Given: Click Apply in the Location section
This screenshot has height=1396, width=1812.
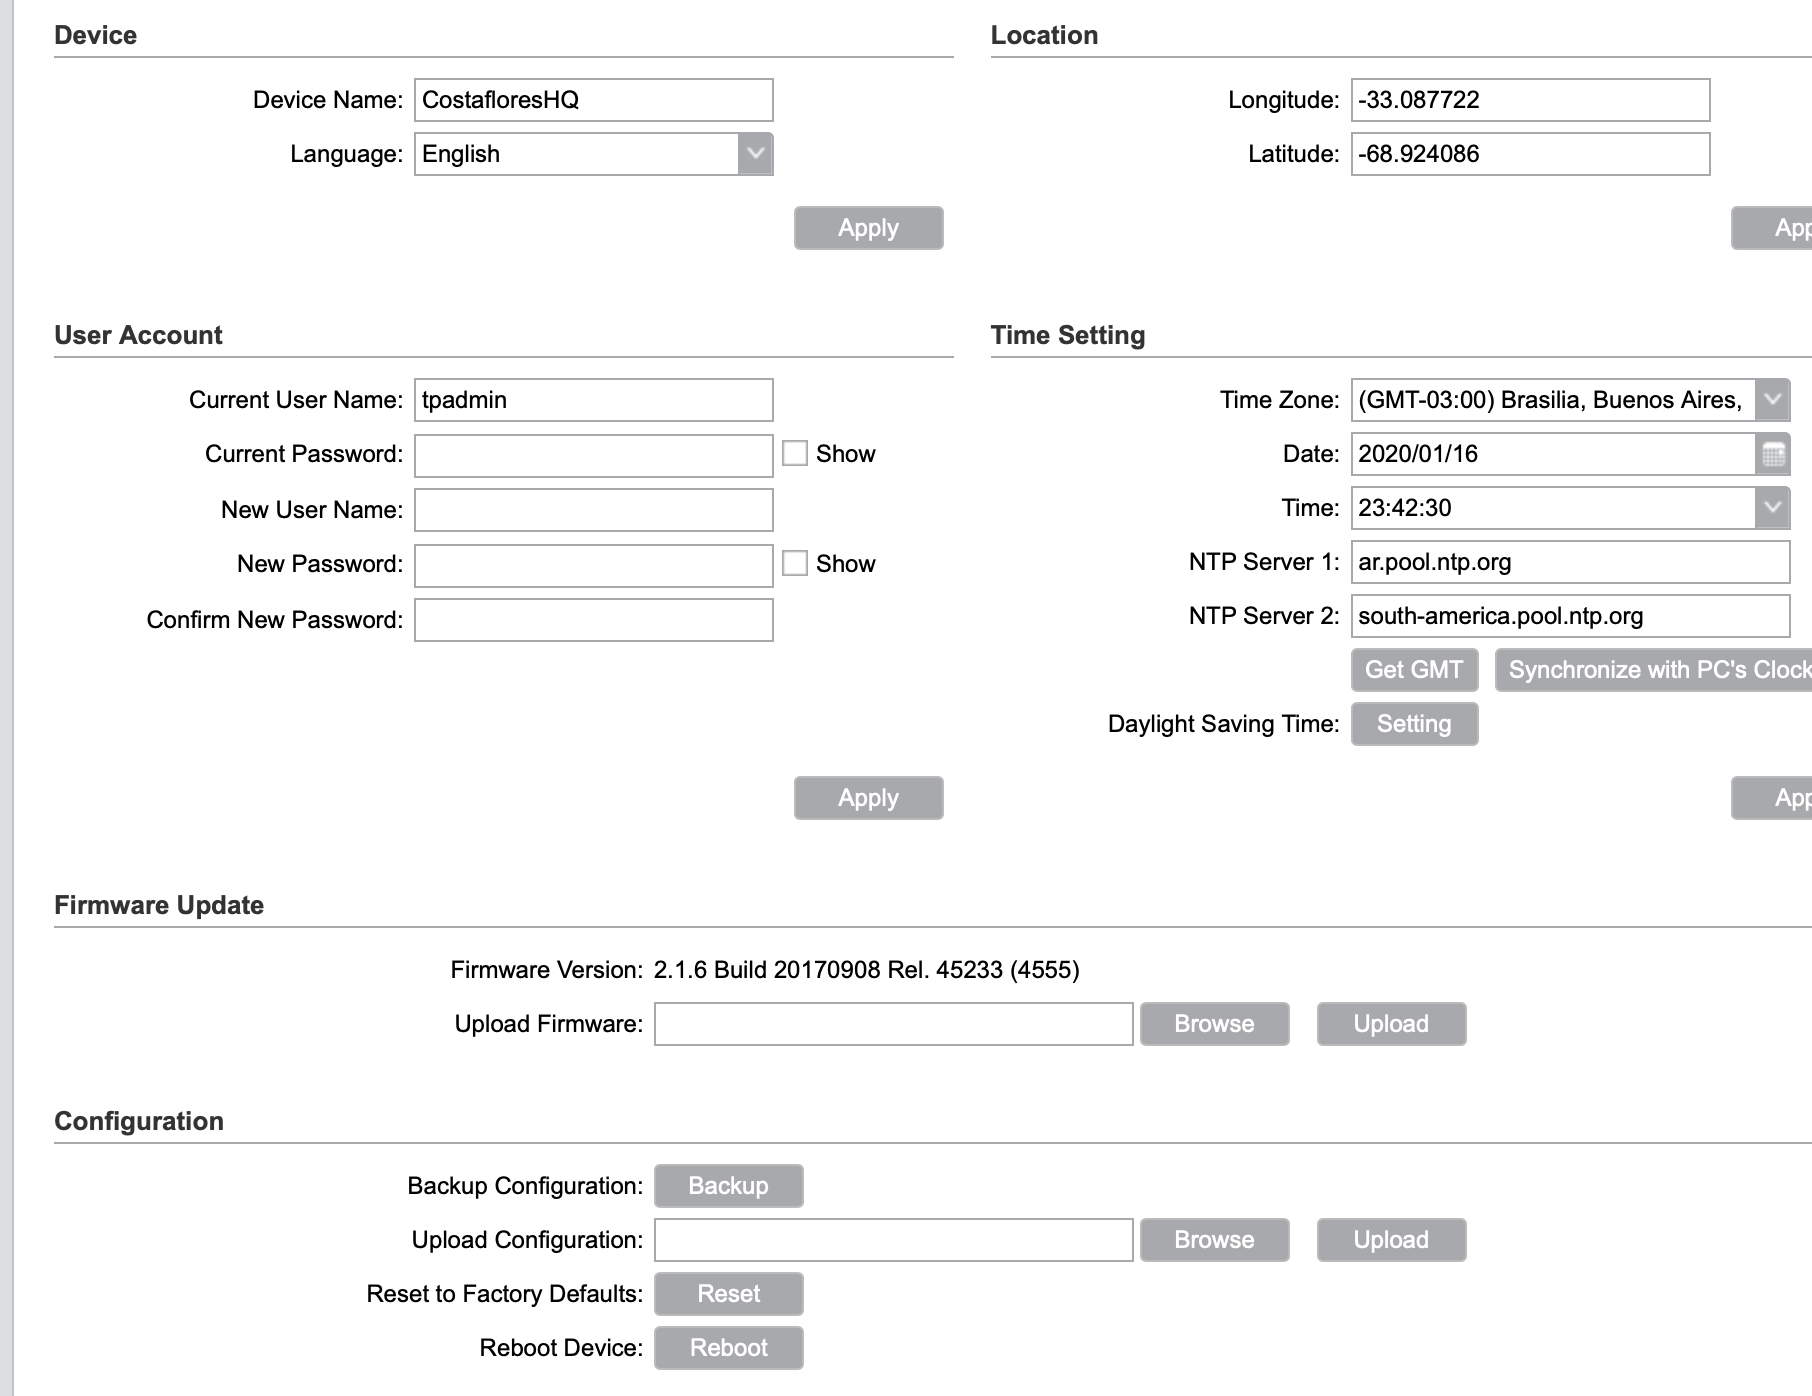Looking at the screenshot, I should click(x=1772, y=228).
